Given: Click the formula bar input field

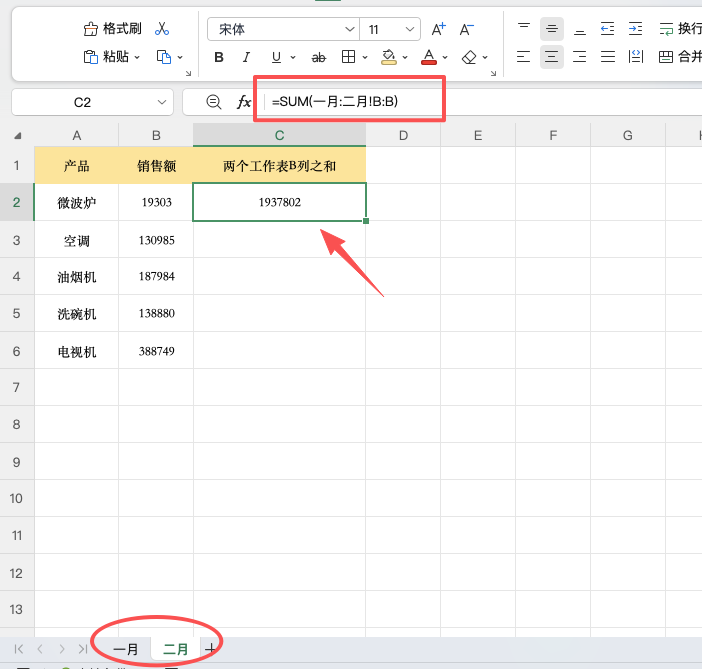Looking at the screenshot, I should (484, 102).
